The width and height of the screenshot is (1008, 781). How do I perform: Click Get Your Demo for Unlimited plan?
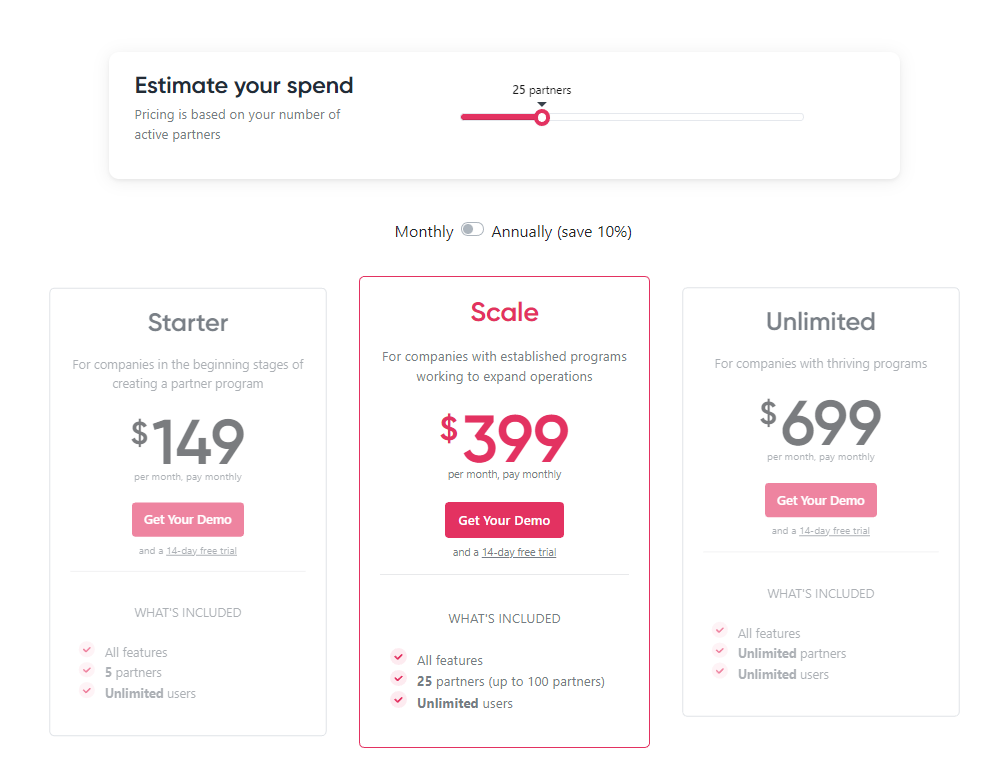(820, 500)
